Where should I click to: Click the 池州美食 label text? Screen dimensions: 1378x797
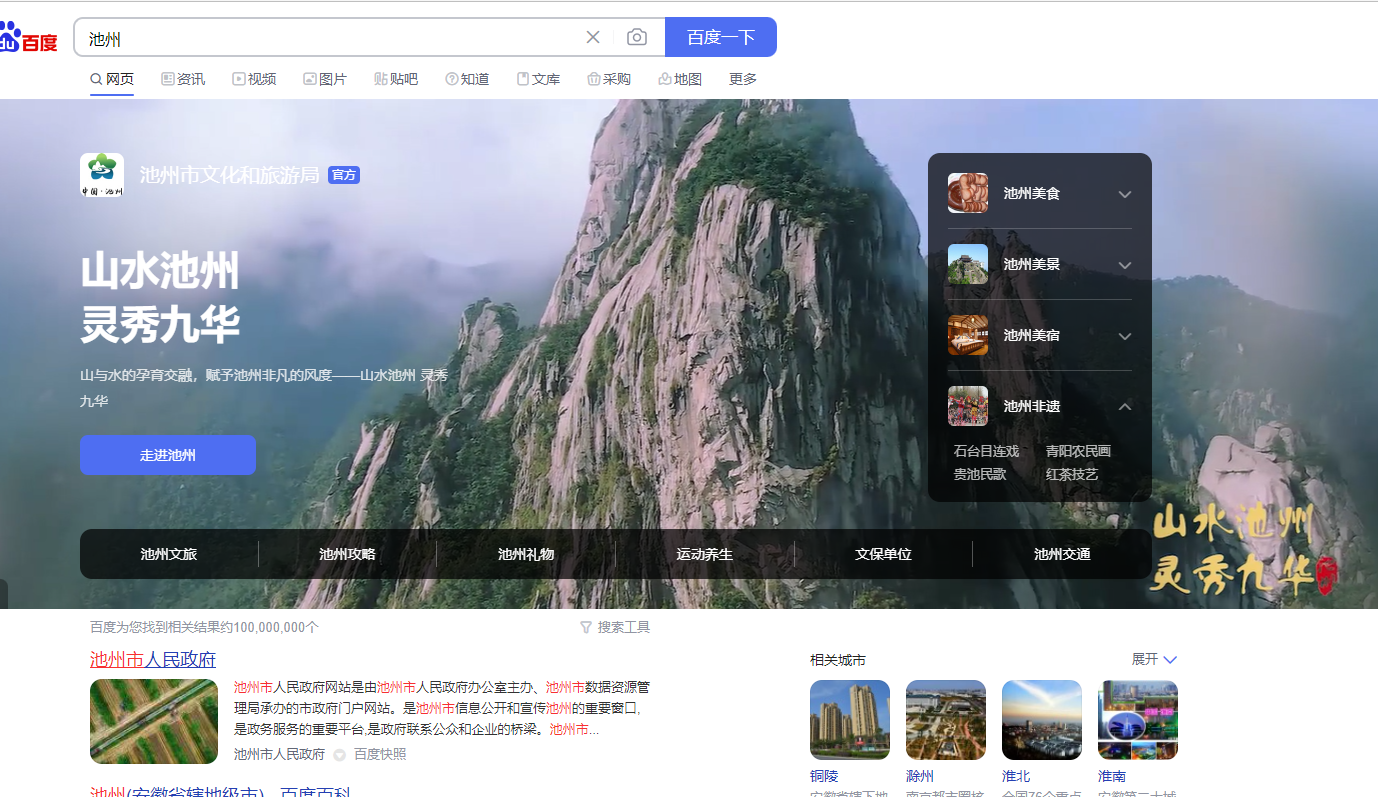point(1032,193)
